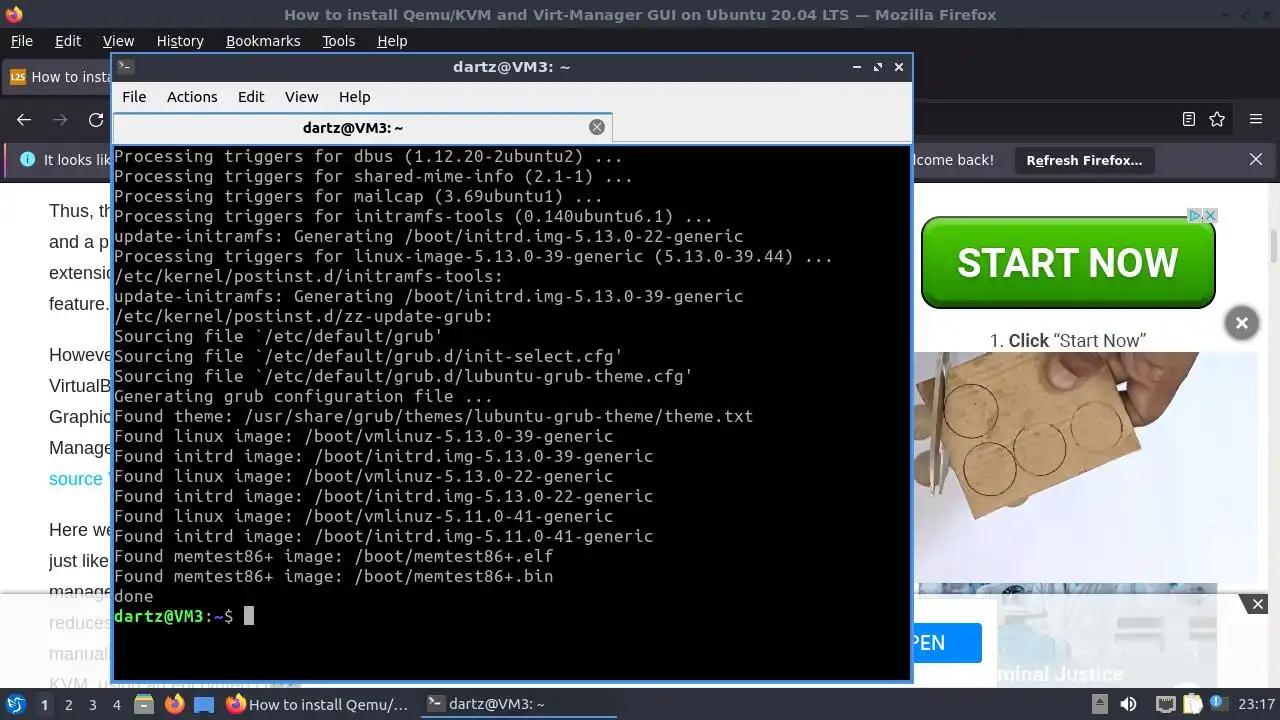This screenshot has width=1280, height=720.
Task: Click the START NOW ad button
Action: click(x=1068, y=263)
